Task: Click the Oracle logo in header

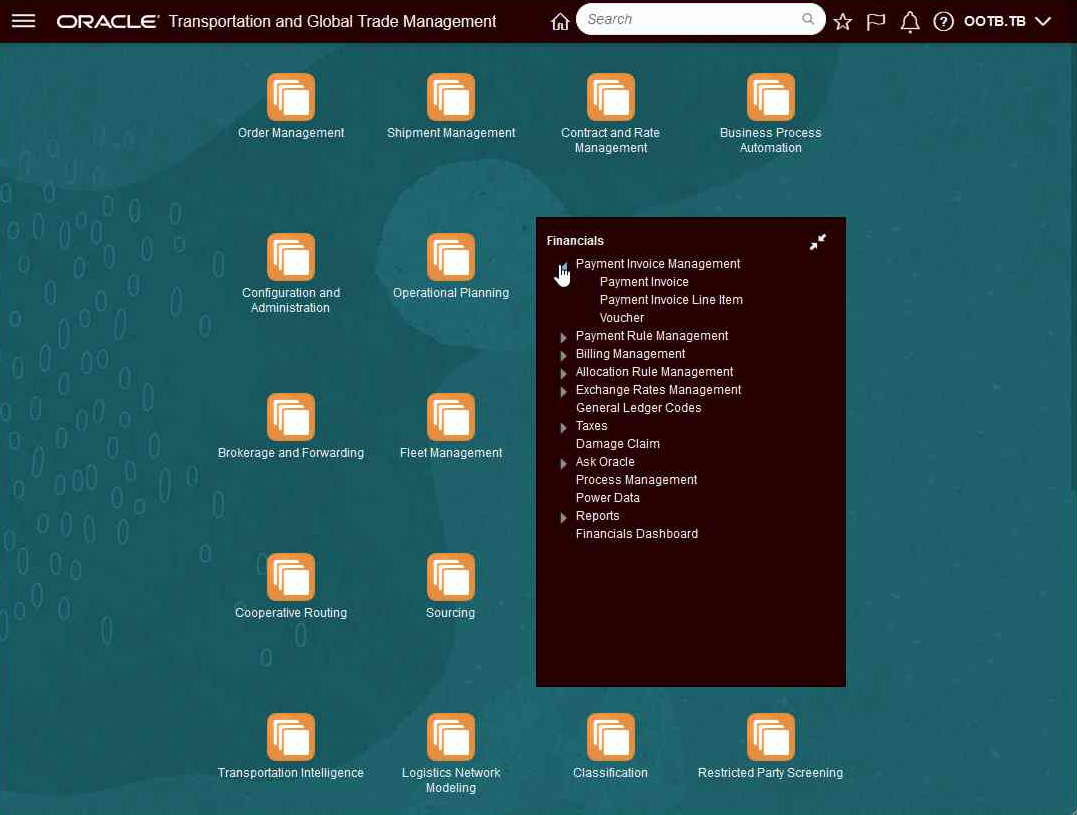Action: tap(107, 21)
